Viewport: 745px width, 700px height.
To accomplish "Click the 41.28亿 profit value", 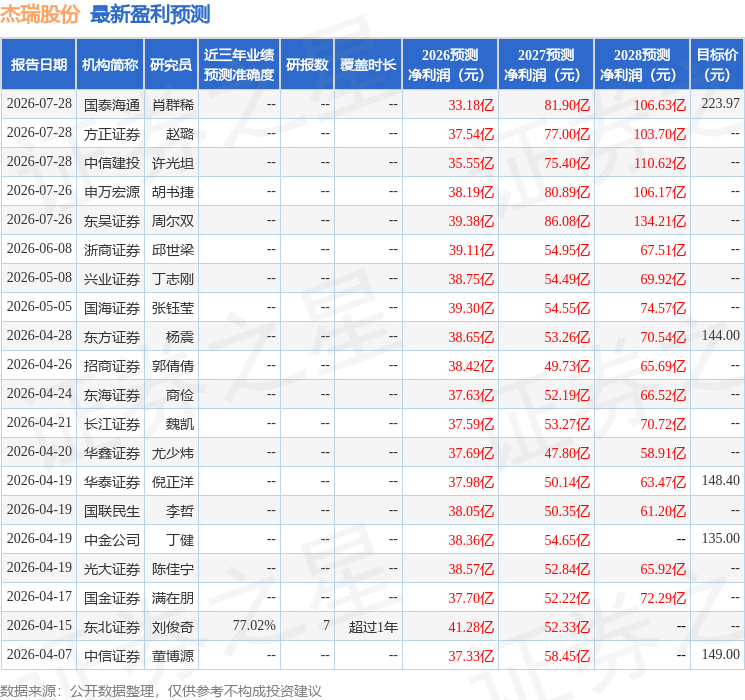I will tap(471, 627).
